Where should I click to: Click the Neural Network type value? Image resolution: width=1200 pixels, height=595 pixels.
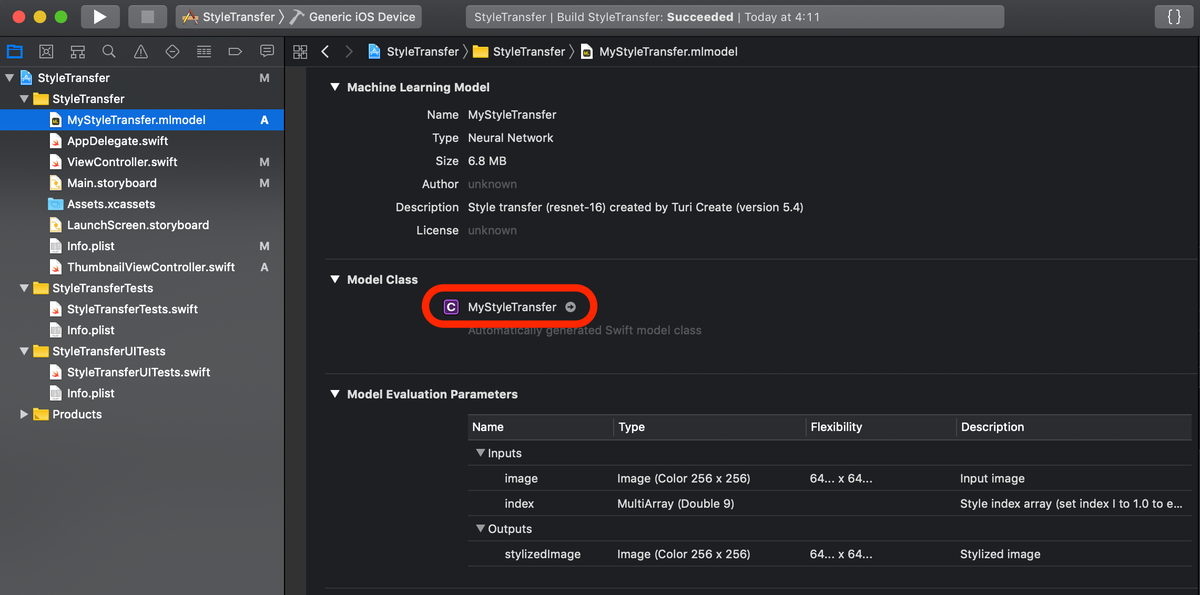tap(511, 138)
